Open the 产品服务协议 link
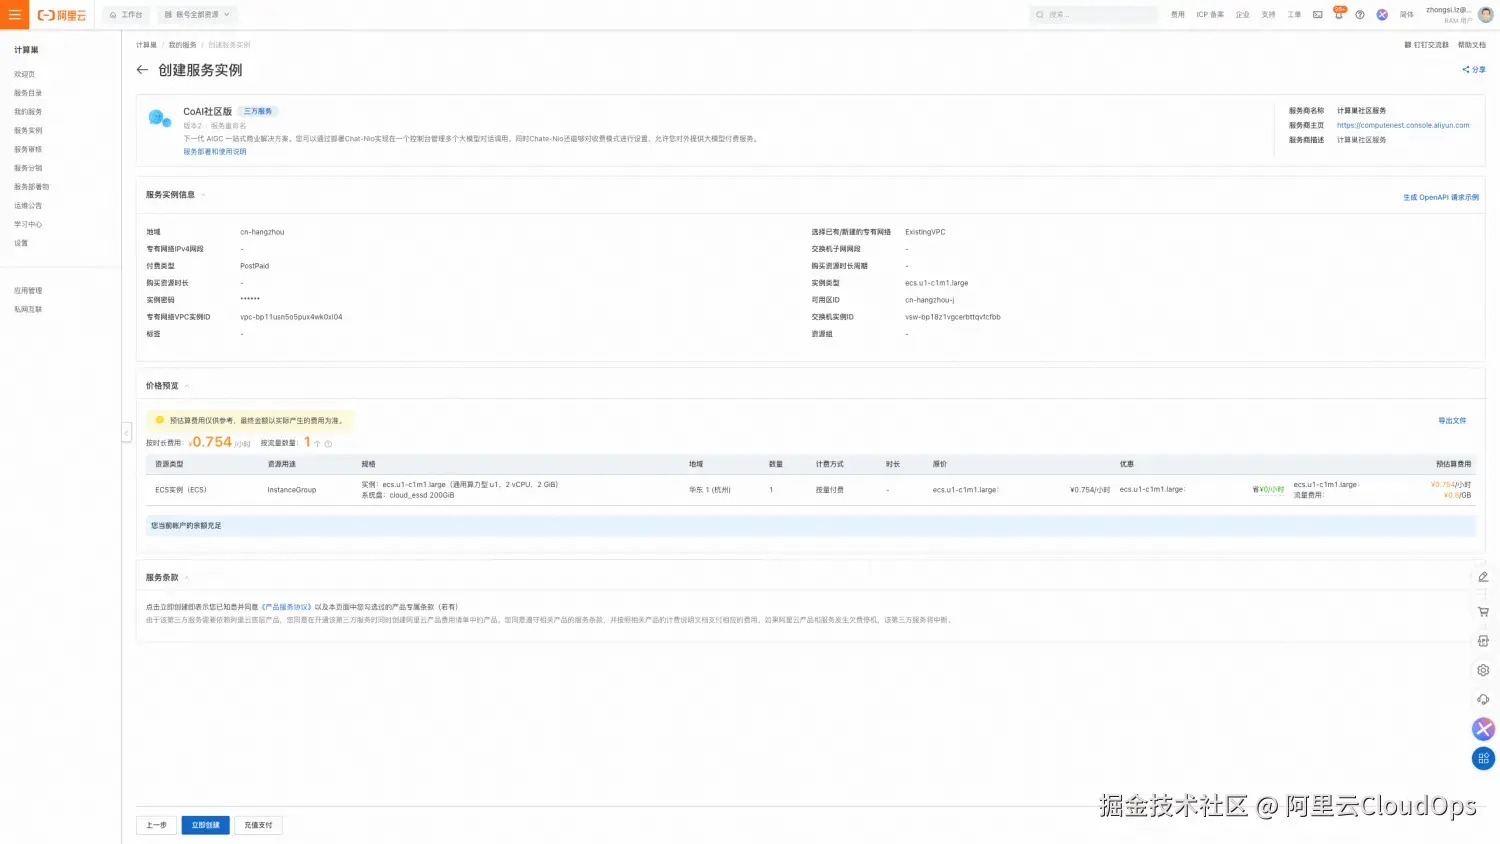 (287, 607)
